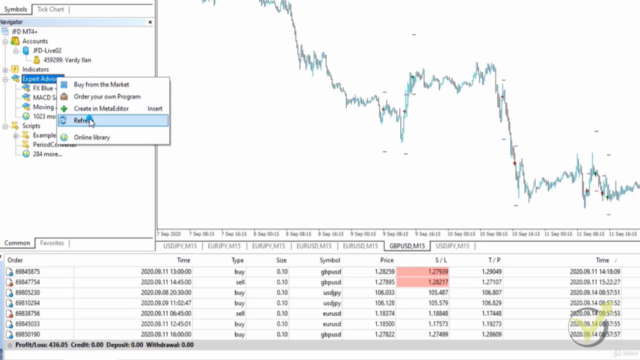Click the Moving Average expert advisor icon
The image size is (640, 360).
[x=26, y=107]
